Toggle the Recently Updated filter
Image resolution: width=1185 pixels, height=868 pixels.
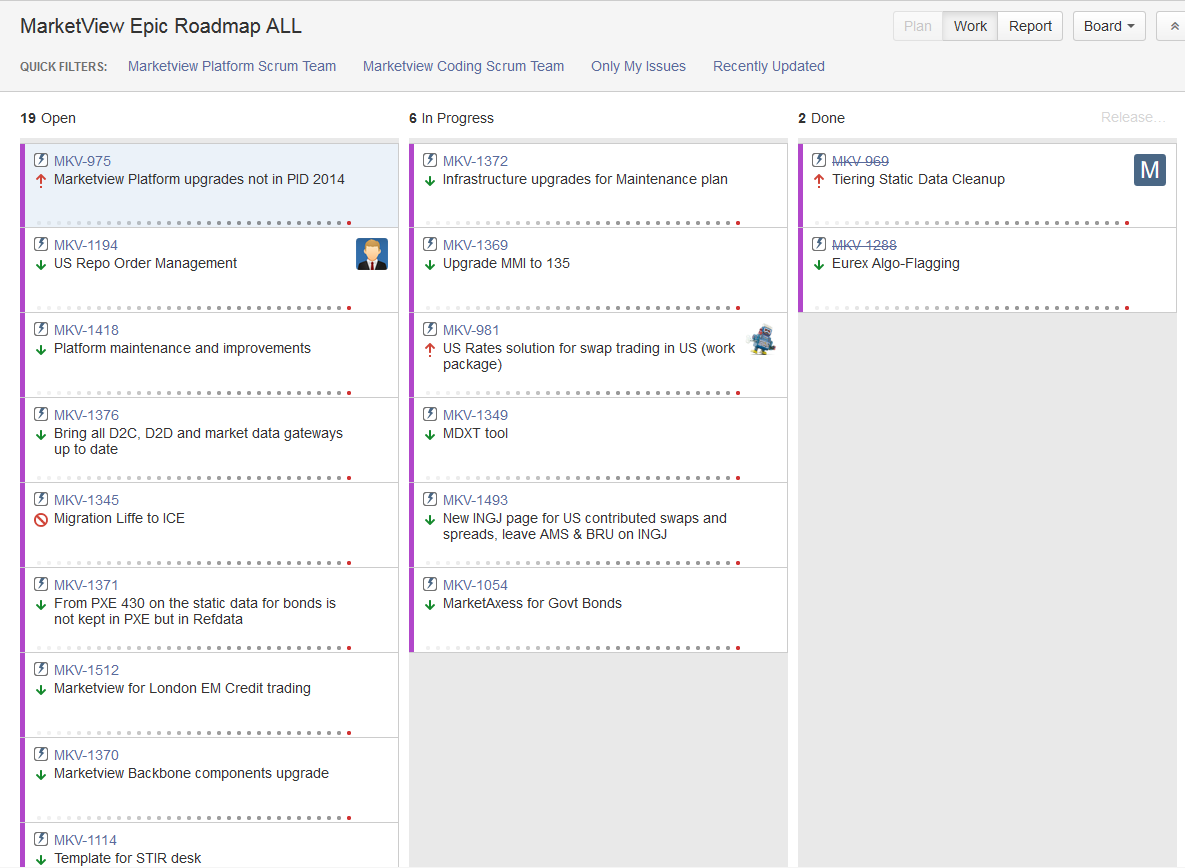[x=769, y=66]
